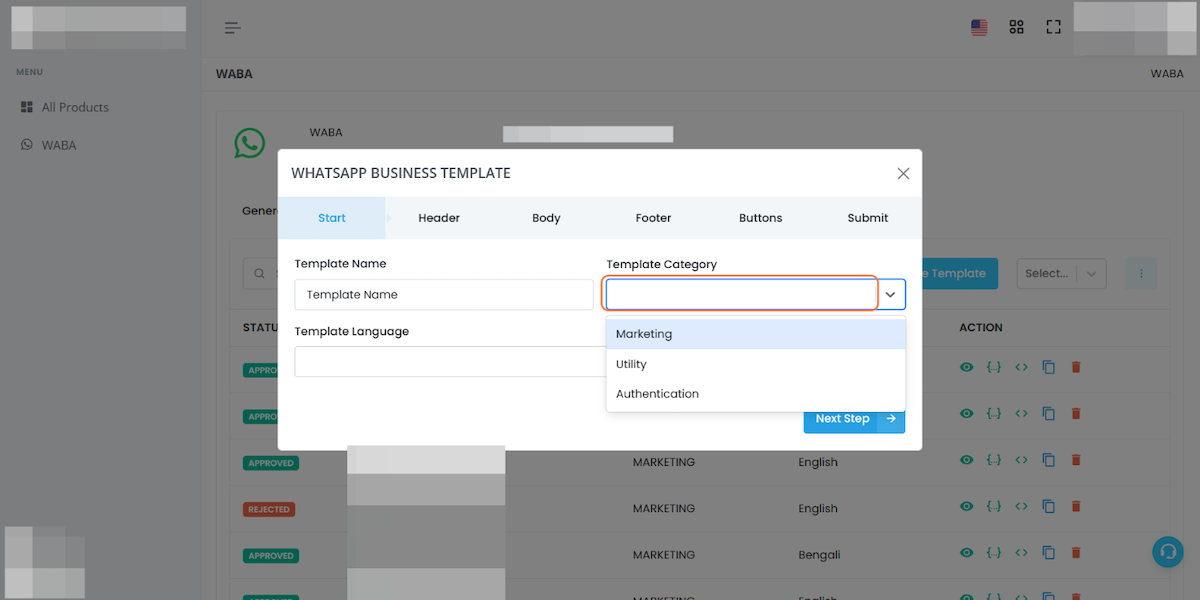Open the support headset chat bubble
This screenshot has width=1200, height=600.
point(1167,551)
